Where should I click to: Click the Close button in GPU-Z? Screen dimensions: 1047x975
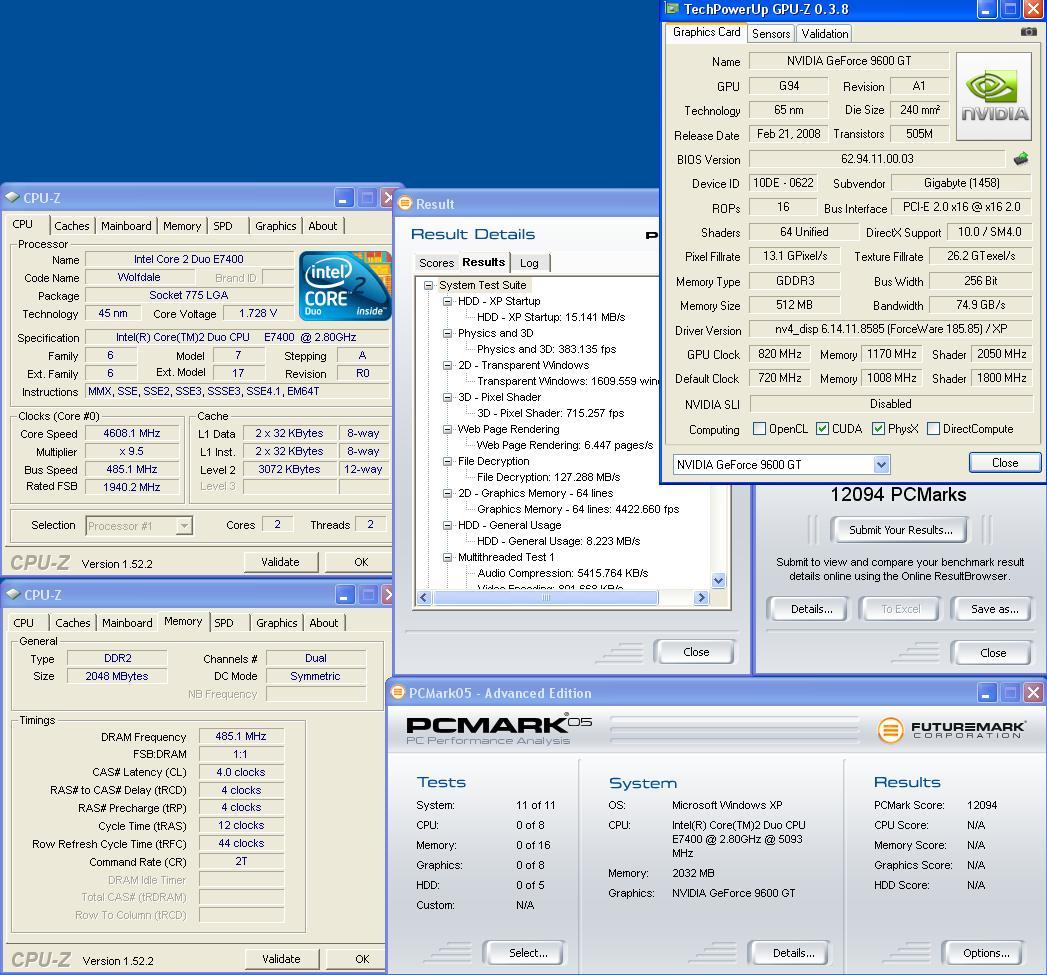pos(1005,463)
